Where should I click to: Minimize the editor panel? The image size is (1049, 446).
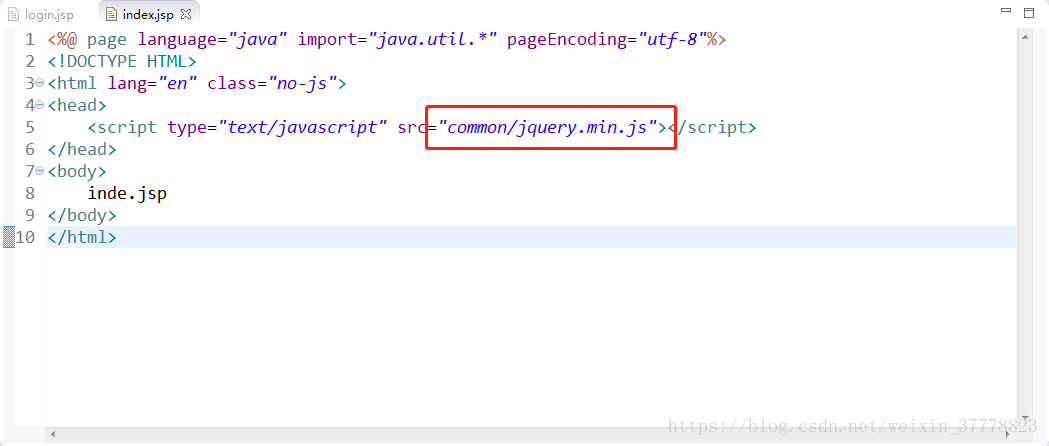[1006, 11]
